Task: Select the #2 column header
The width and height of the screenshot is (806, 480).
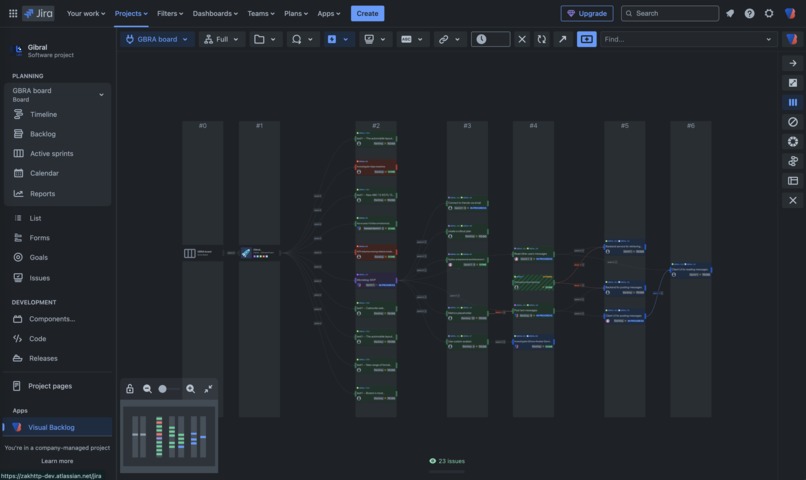Action: (x=376, y=126)
